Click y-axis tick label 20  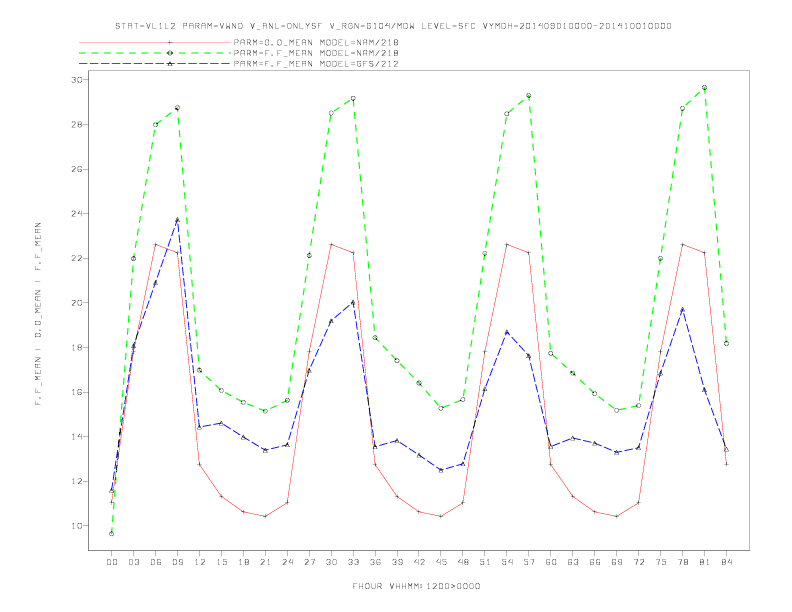click(77, 303)
